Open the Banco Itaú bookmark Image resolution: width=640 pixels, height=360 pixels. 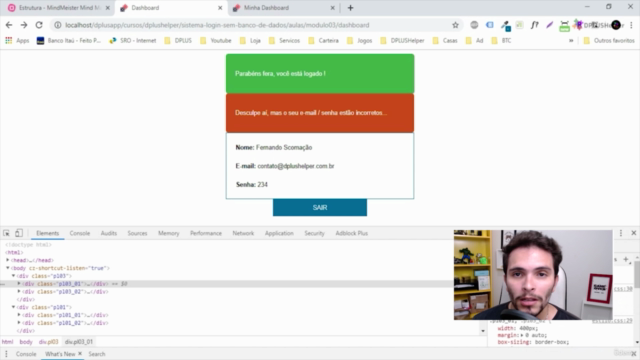[x=69, y=40]
